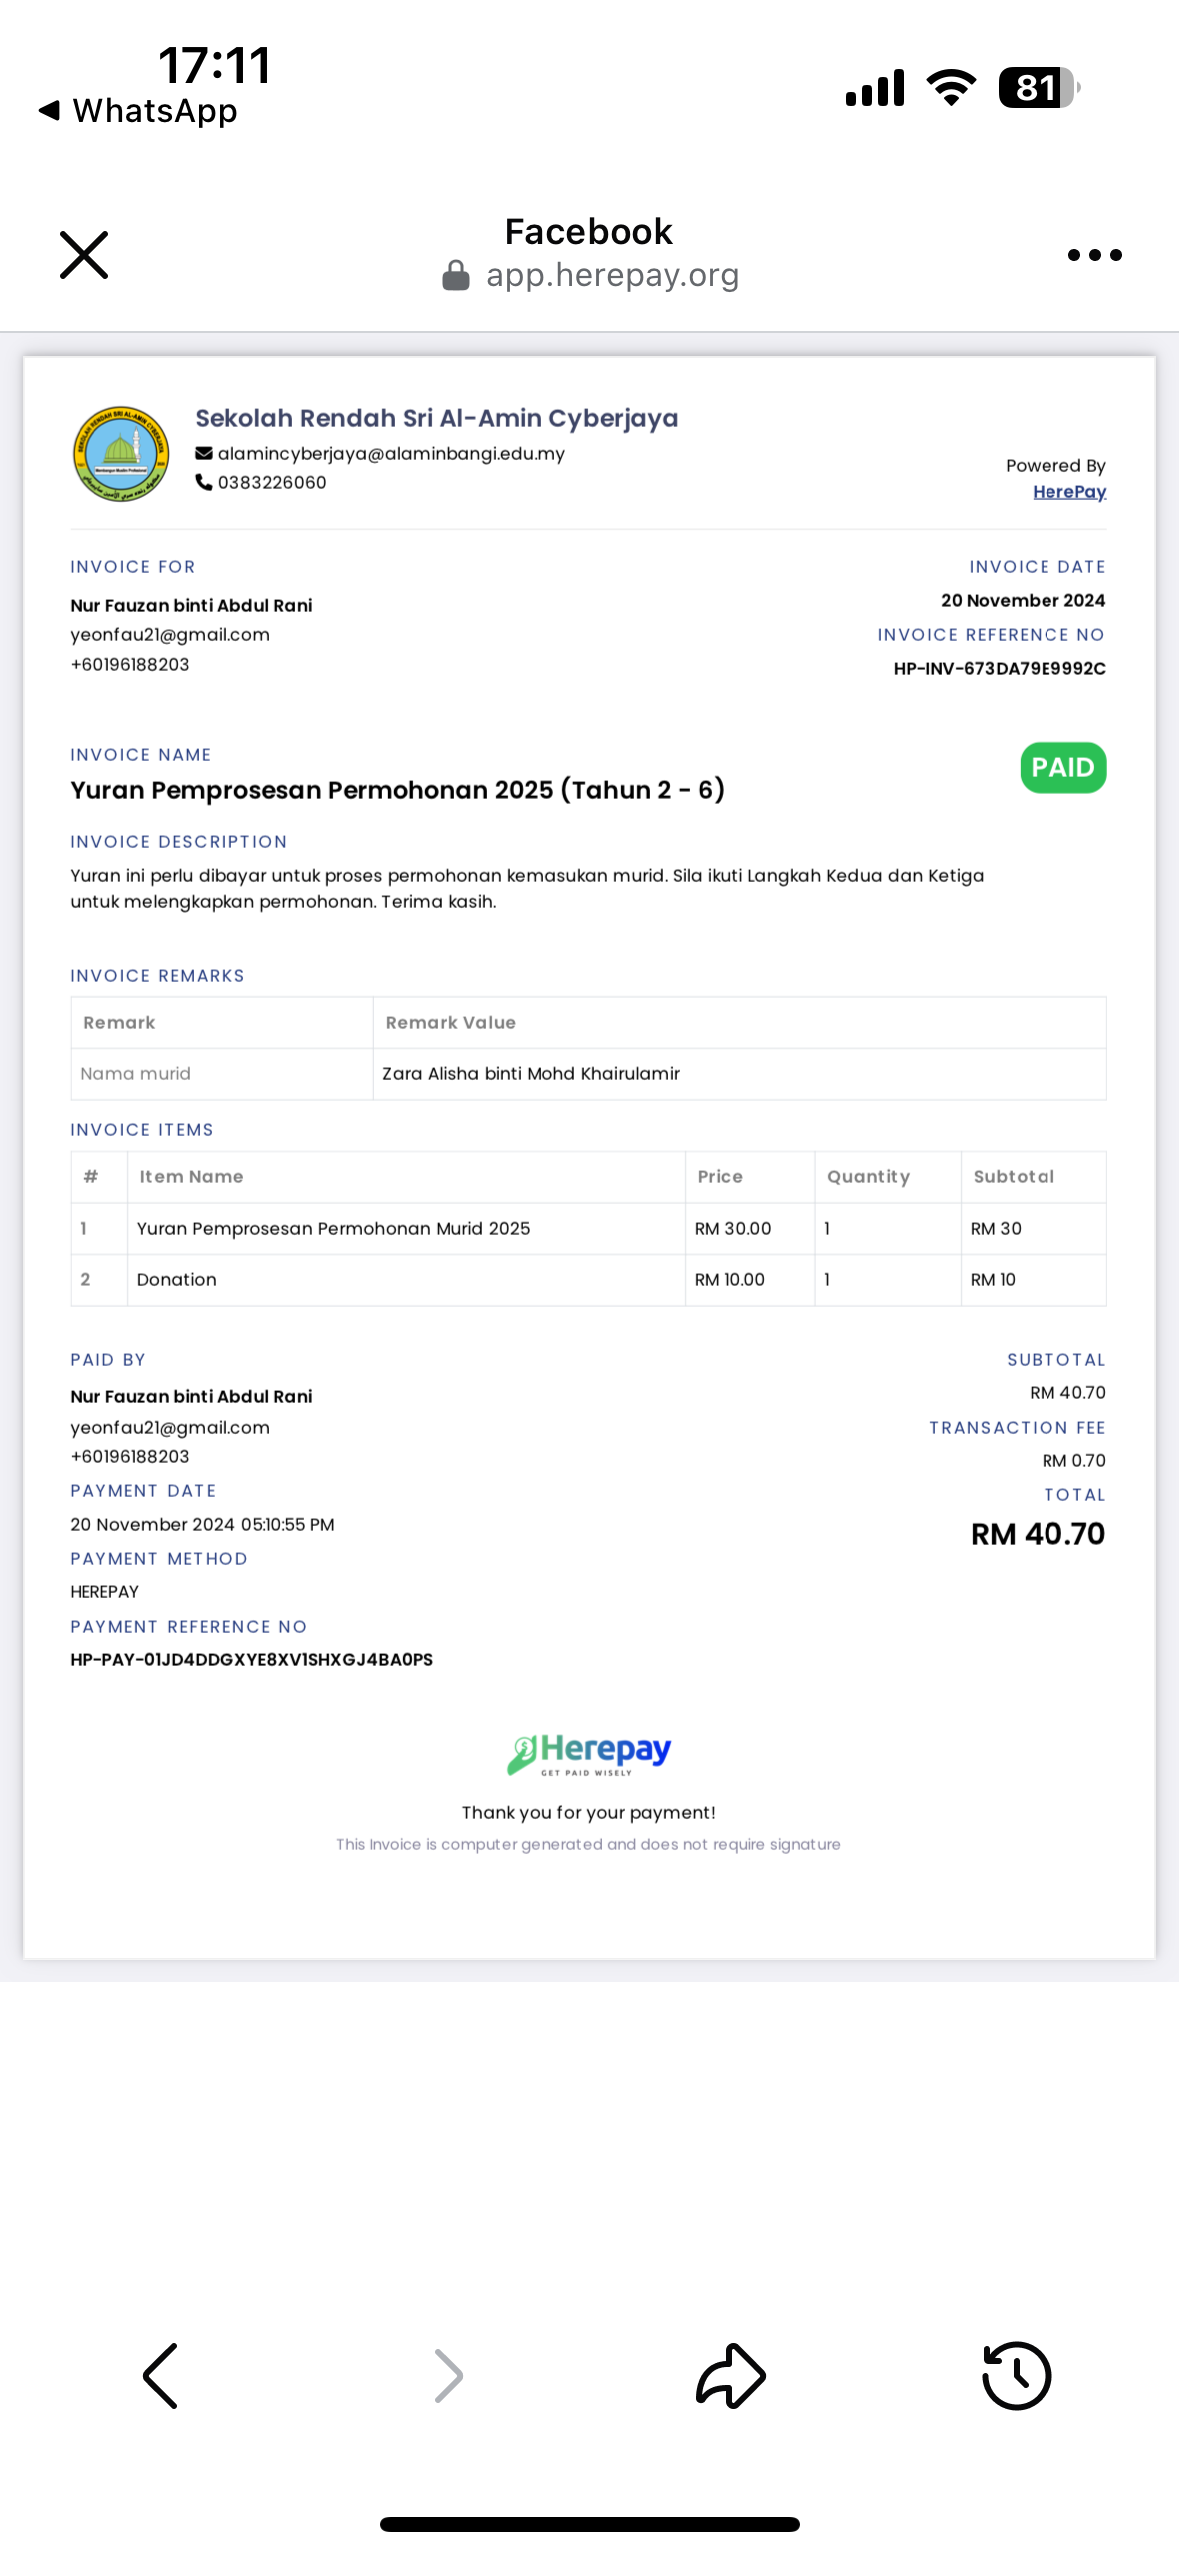
Task: Tap the payer email under Paid By
Action: (170, 1427)
